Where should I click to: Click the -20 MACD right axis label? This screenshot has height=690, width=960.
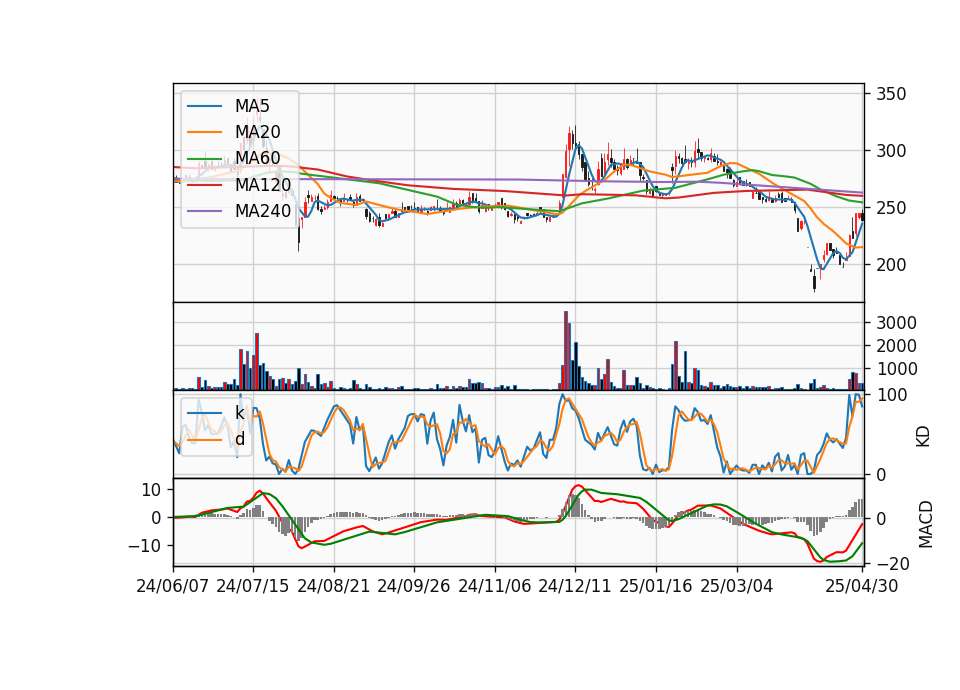pyautogui.click(x=893, y=563)
